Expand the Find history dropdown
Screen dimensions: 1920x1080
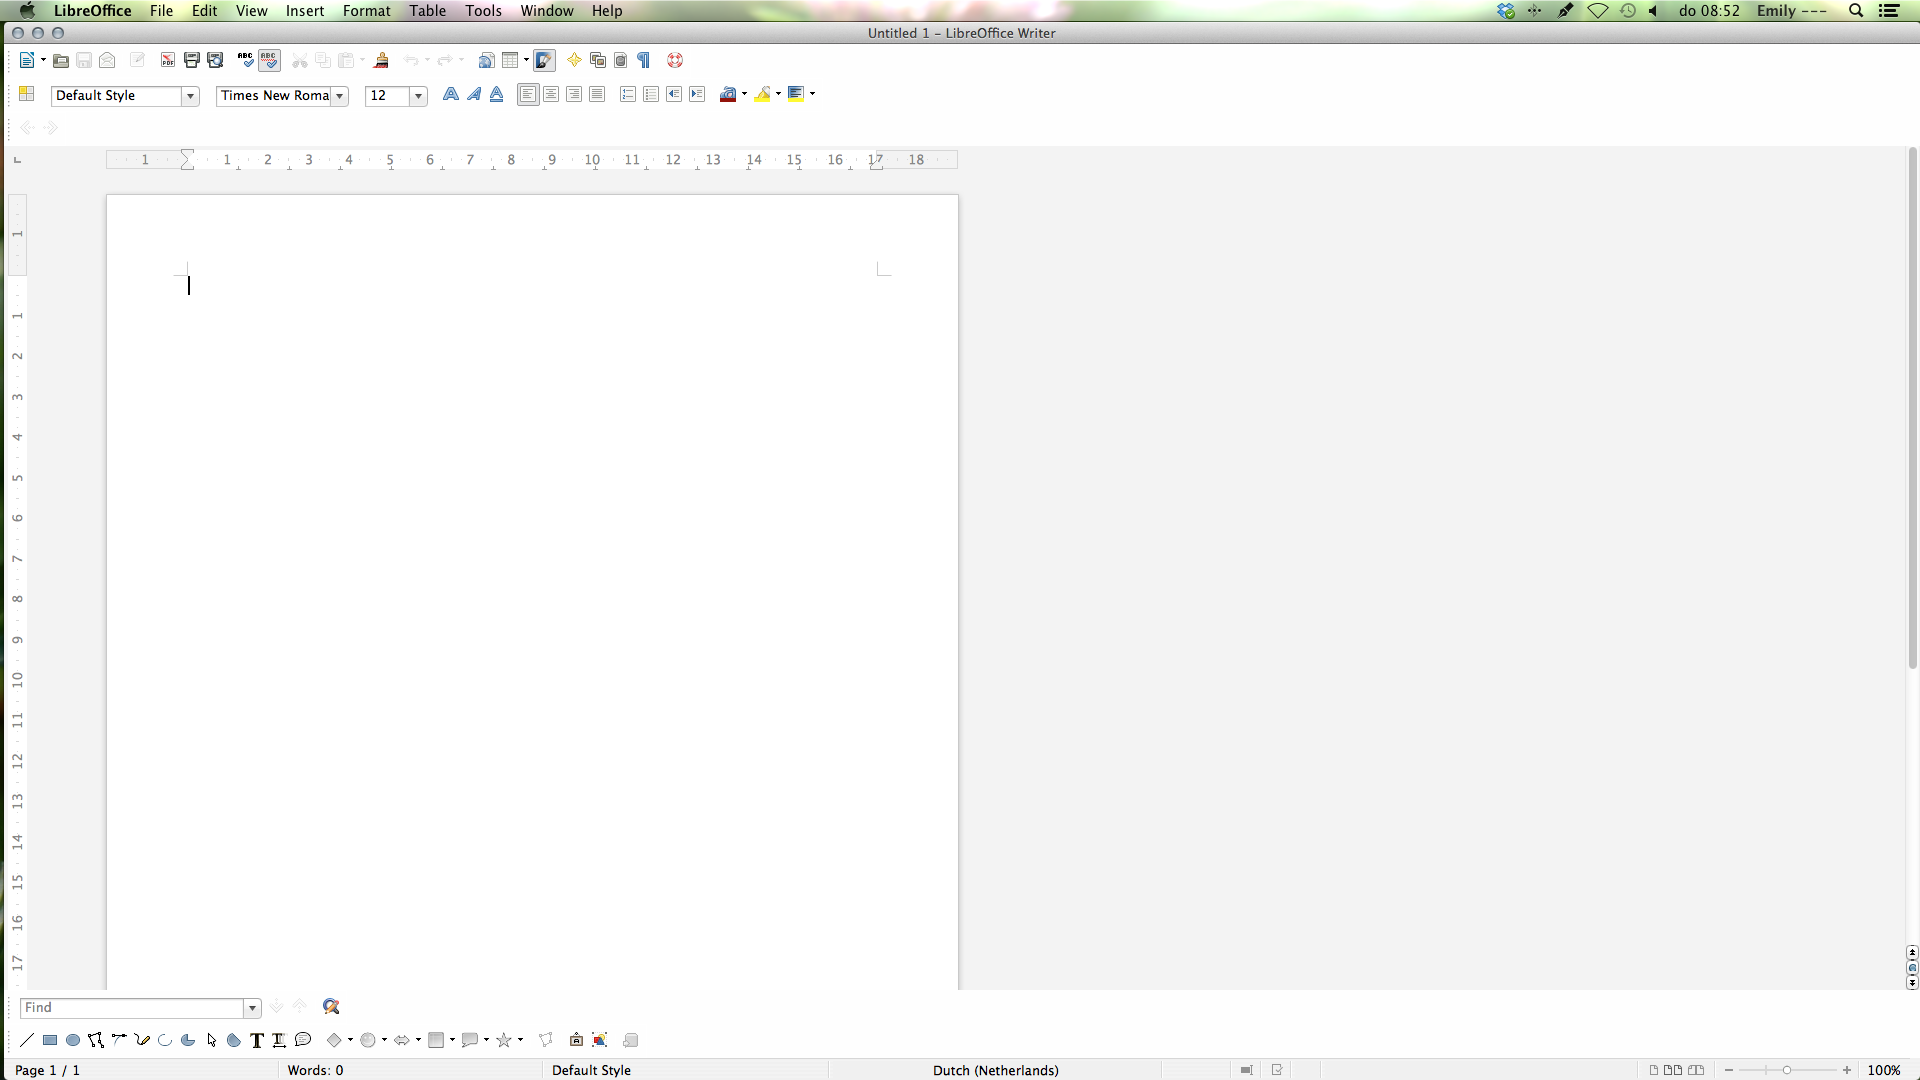click(x=253, y=1008)
